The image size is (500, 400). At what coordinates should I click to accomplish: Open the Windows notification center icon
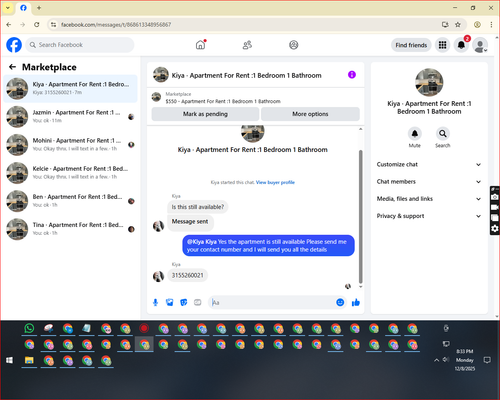point(487,360)
